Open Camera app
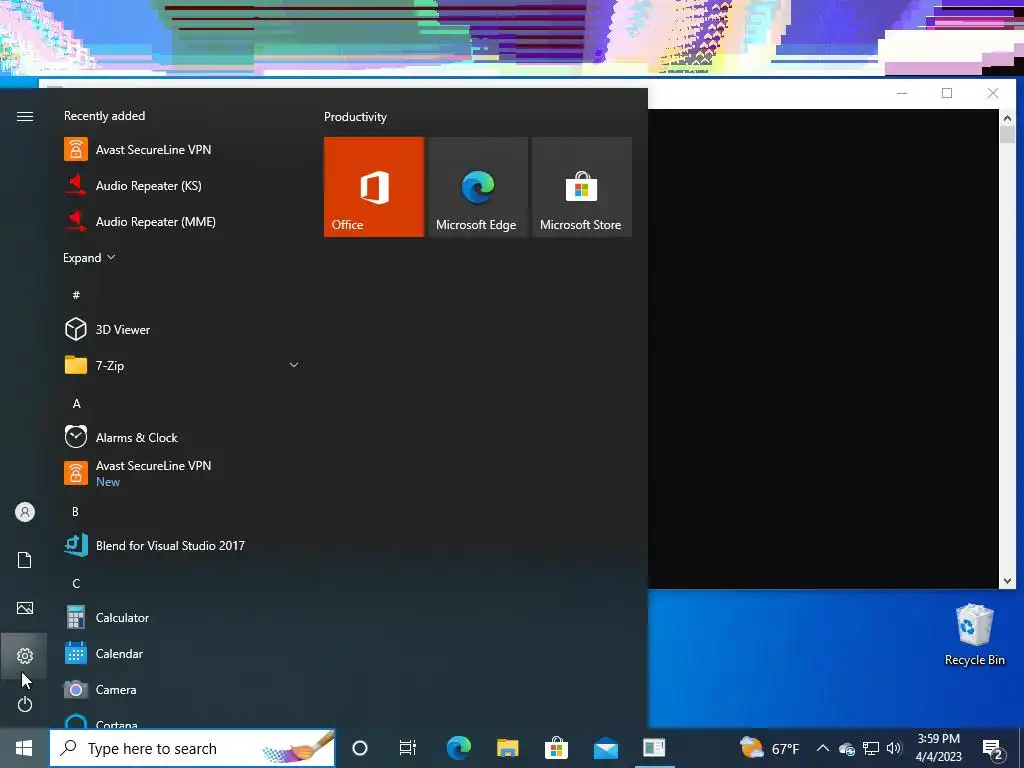Screen dimensions: 1024x768 coord(183,689)
